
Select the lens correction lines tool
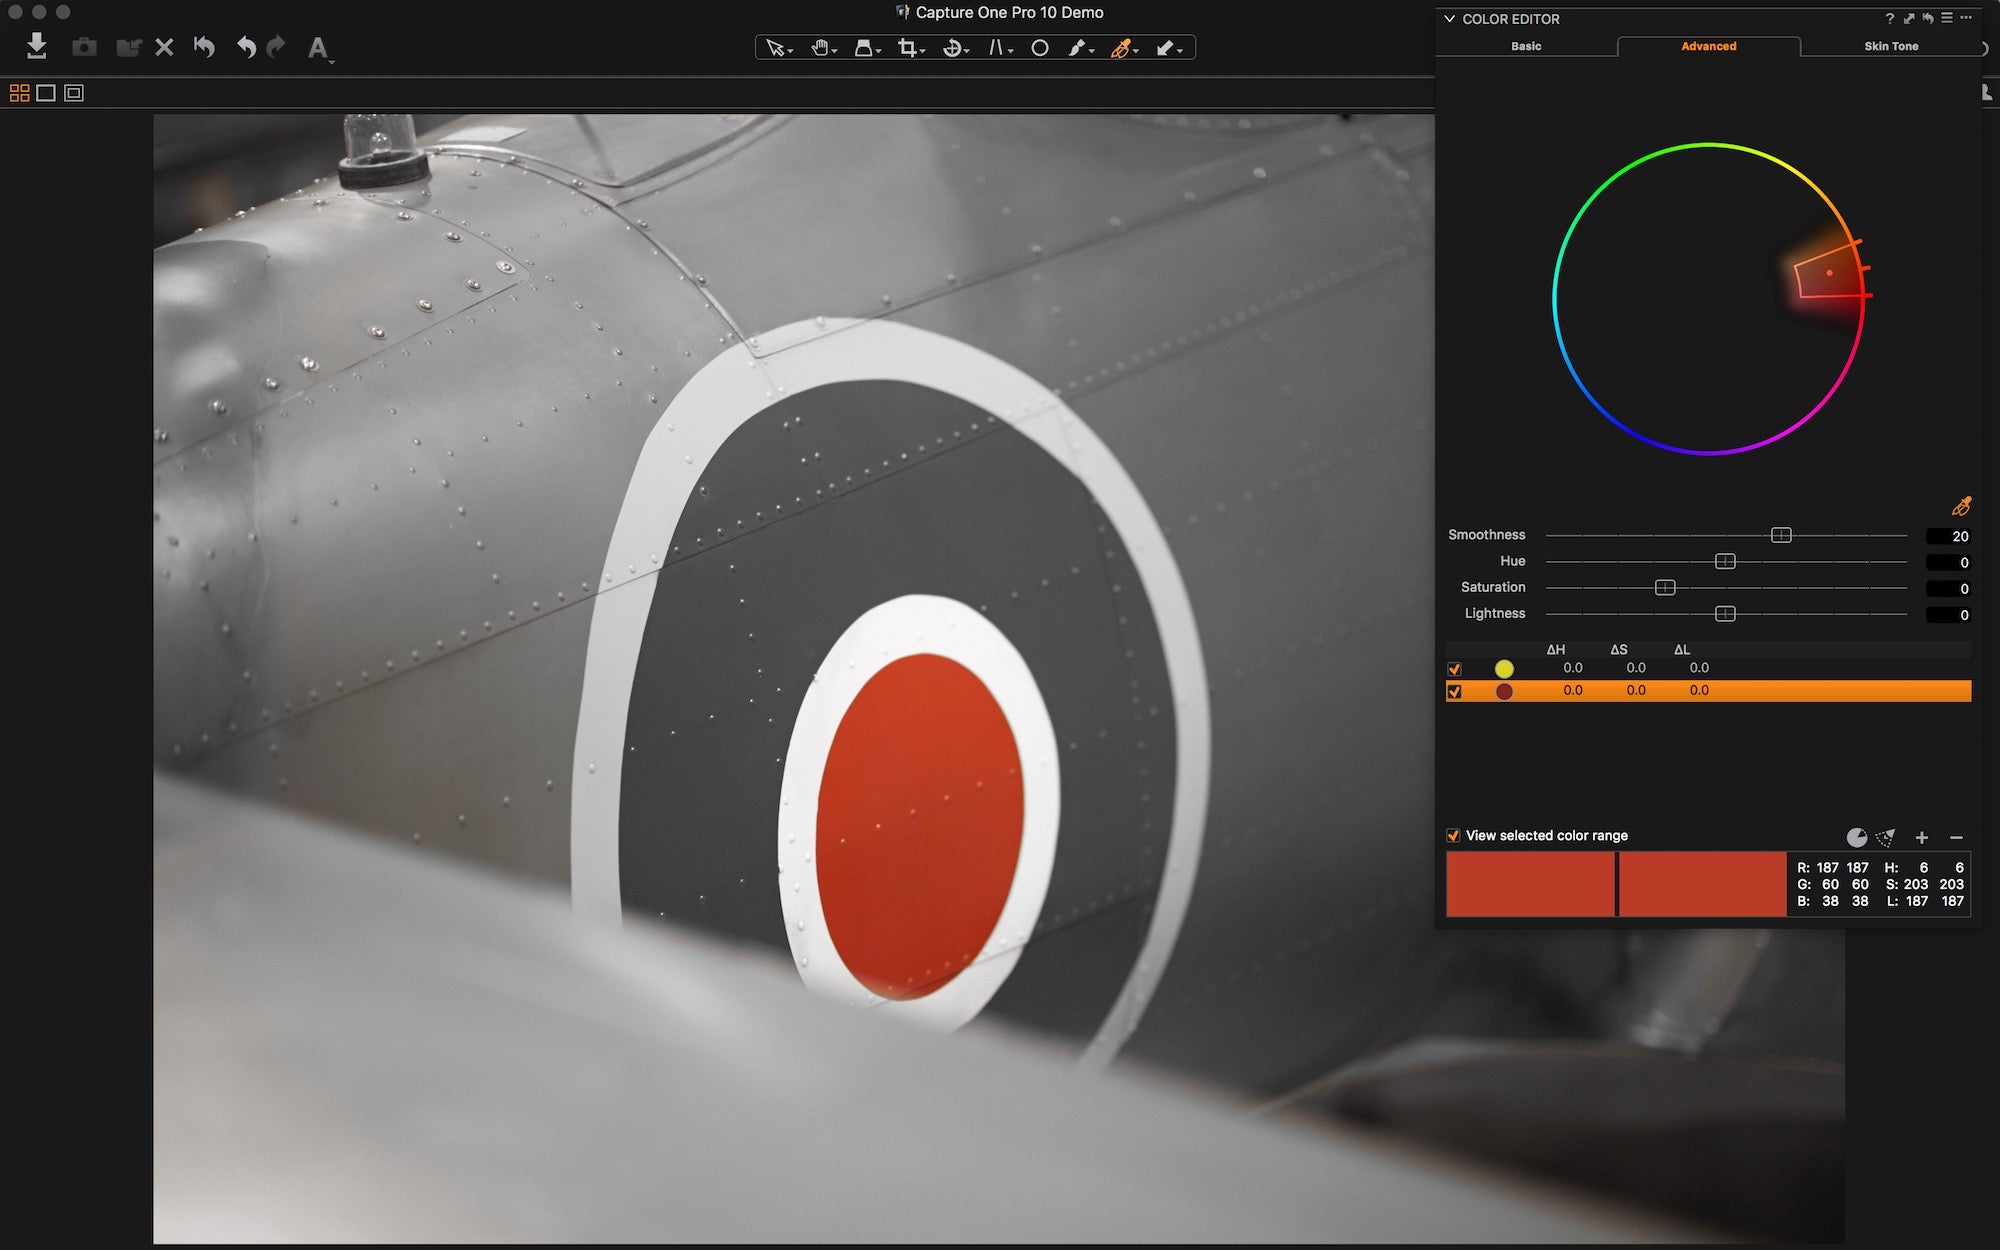coord(999,48)
